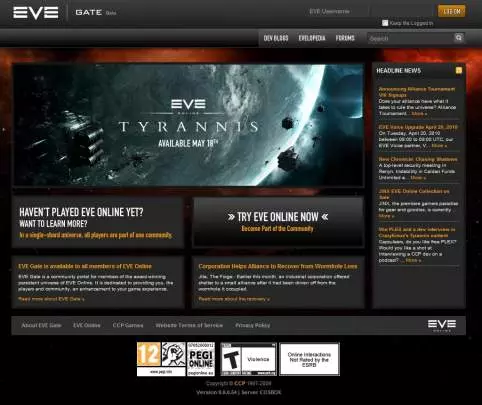Click the EVE Username input field
The image size is (482, 405).
[337, 11]
